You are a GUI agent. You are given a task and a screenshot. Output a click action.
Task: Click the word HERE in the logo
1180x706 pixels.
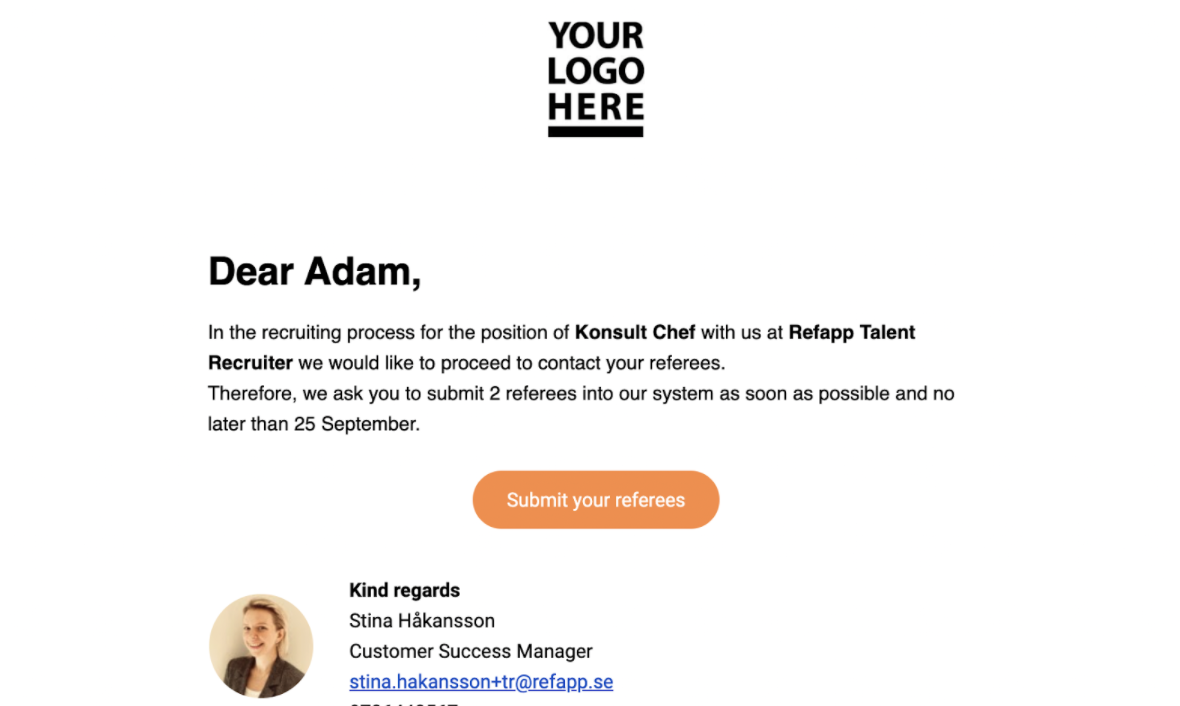pyautogui.click(x=595, y=107)
